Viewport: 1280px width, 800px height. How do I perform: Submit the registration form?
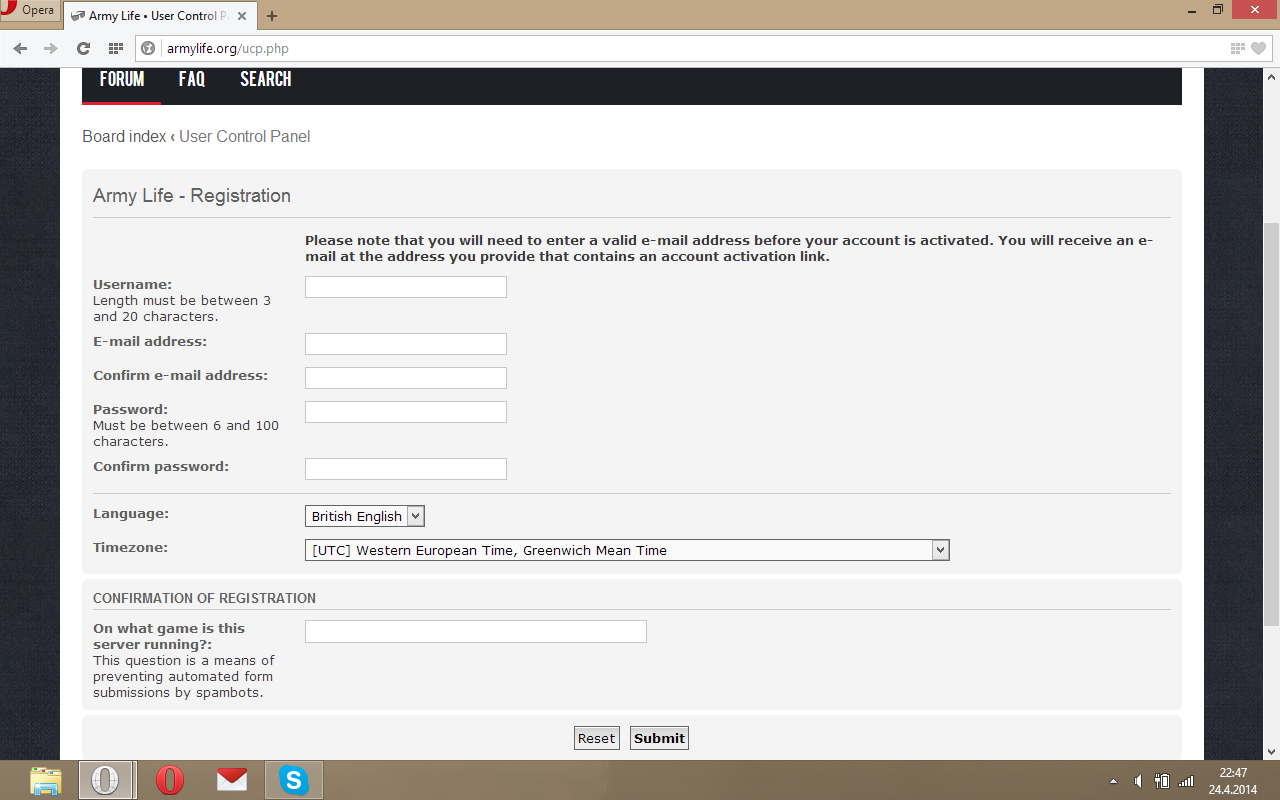click(x=658, y=737)
